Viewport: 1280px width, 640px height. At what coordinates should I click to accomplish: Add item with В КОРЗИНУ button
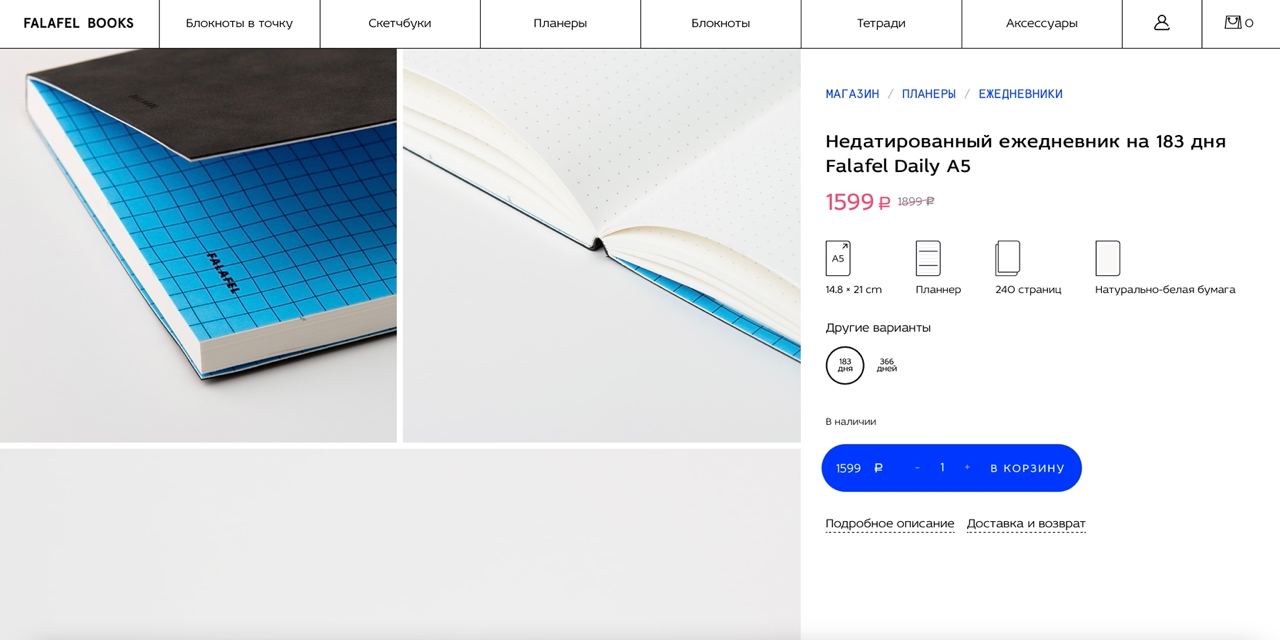[1027, 468]
